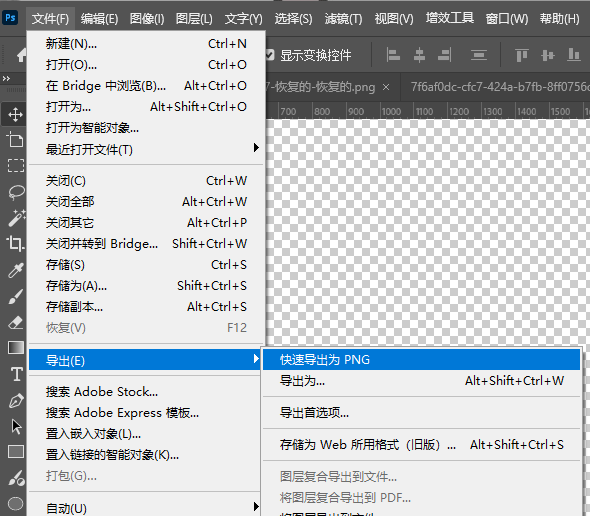Viewport: 590px width, 516px height.
Task: Click the Photoshop Ps logo icon
Action: click(x=10, y=18)
